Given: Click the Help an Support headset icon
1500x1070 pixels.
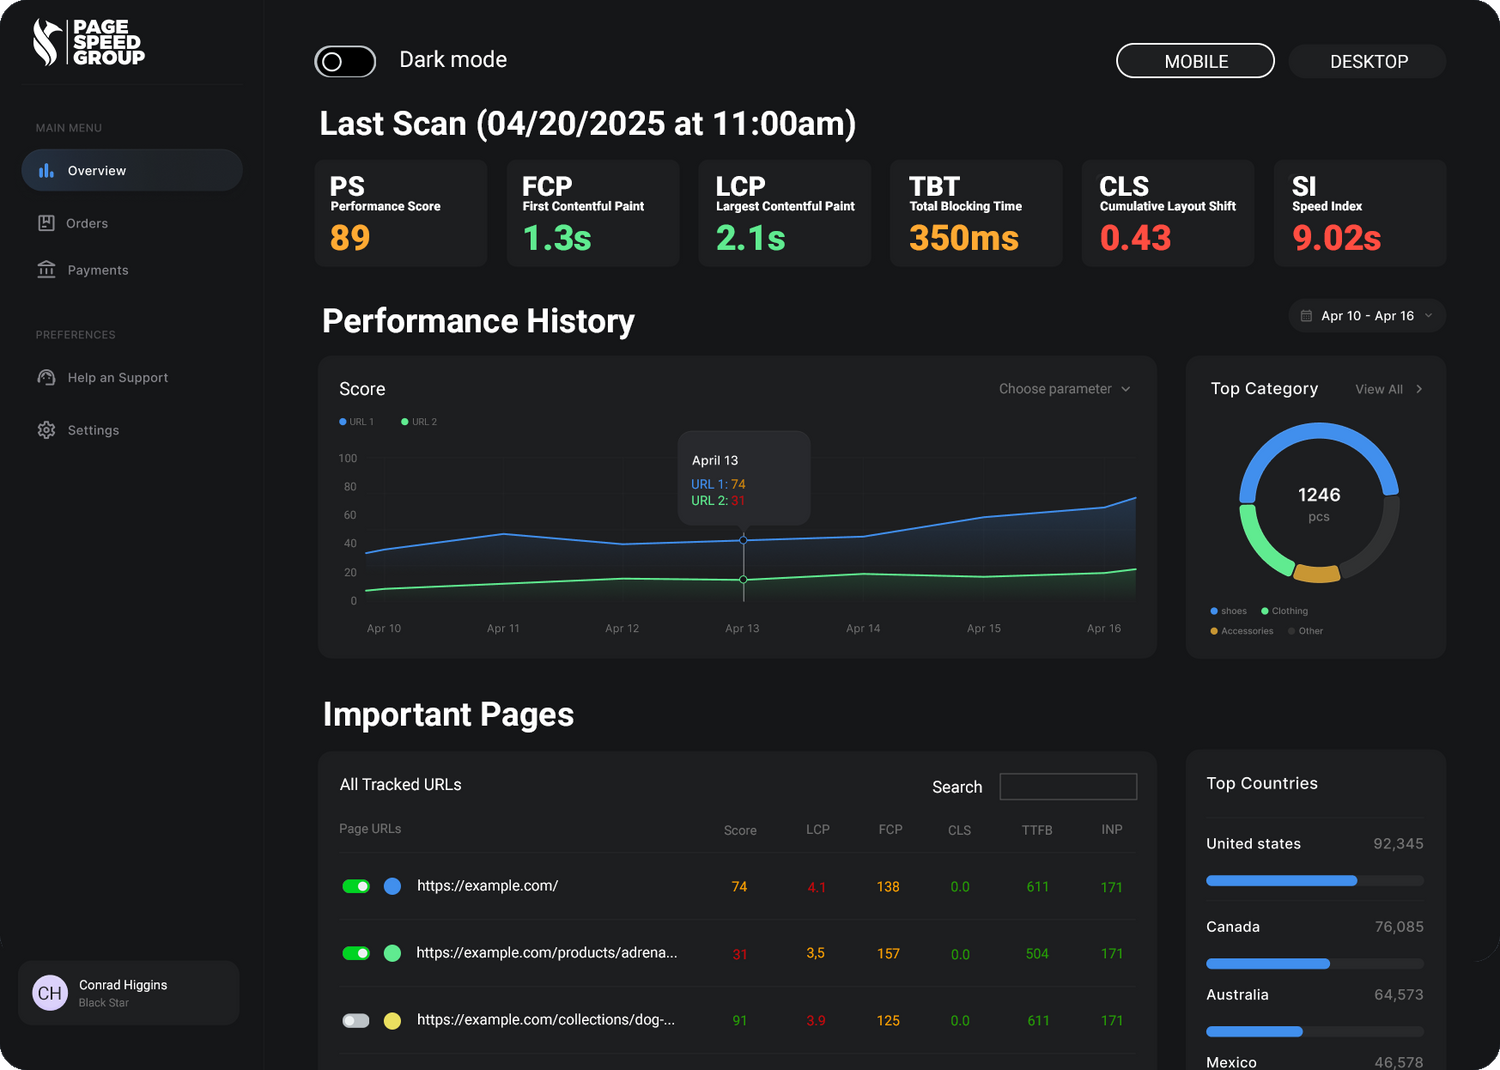Looking at the screenshot, I should tap(46, 377).
